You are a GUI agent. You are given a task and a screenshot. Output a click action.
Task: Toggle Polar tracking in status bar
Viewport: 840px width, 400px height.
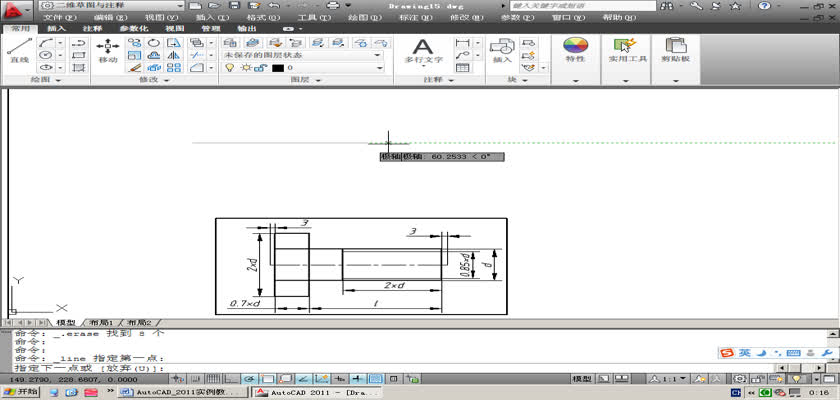click(249, 379)
